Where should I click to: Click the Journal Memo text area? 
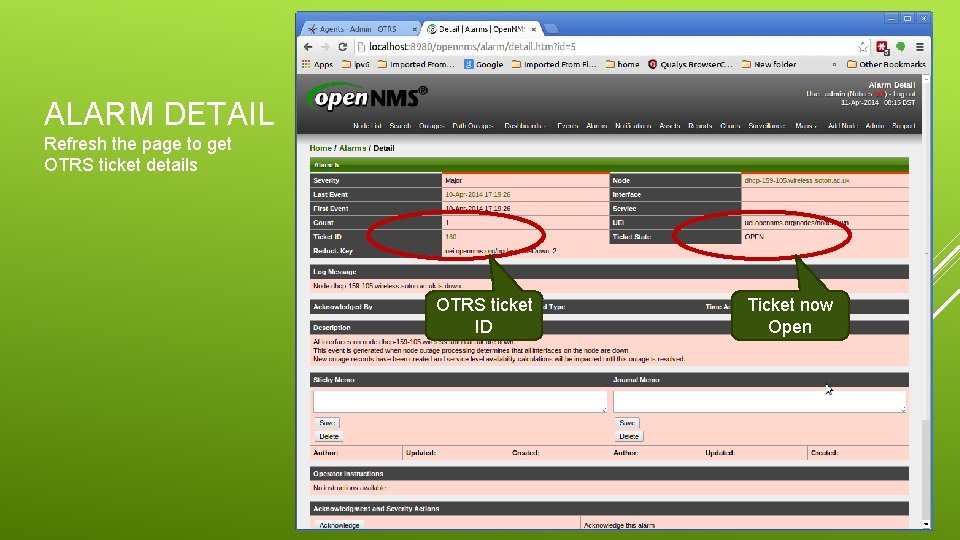pos(759,402)
